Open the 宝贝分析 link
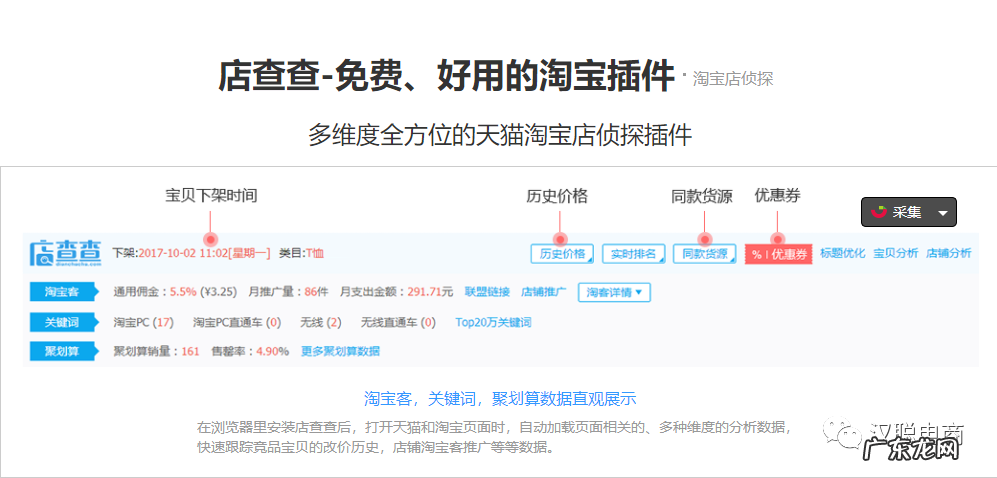The height and width of the screenshot is (478, 997). point(895,253)
